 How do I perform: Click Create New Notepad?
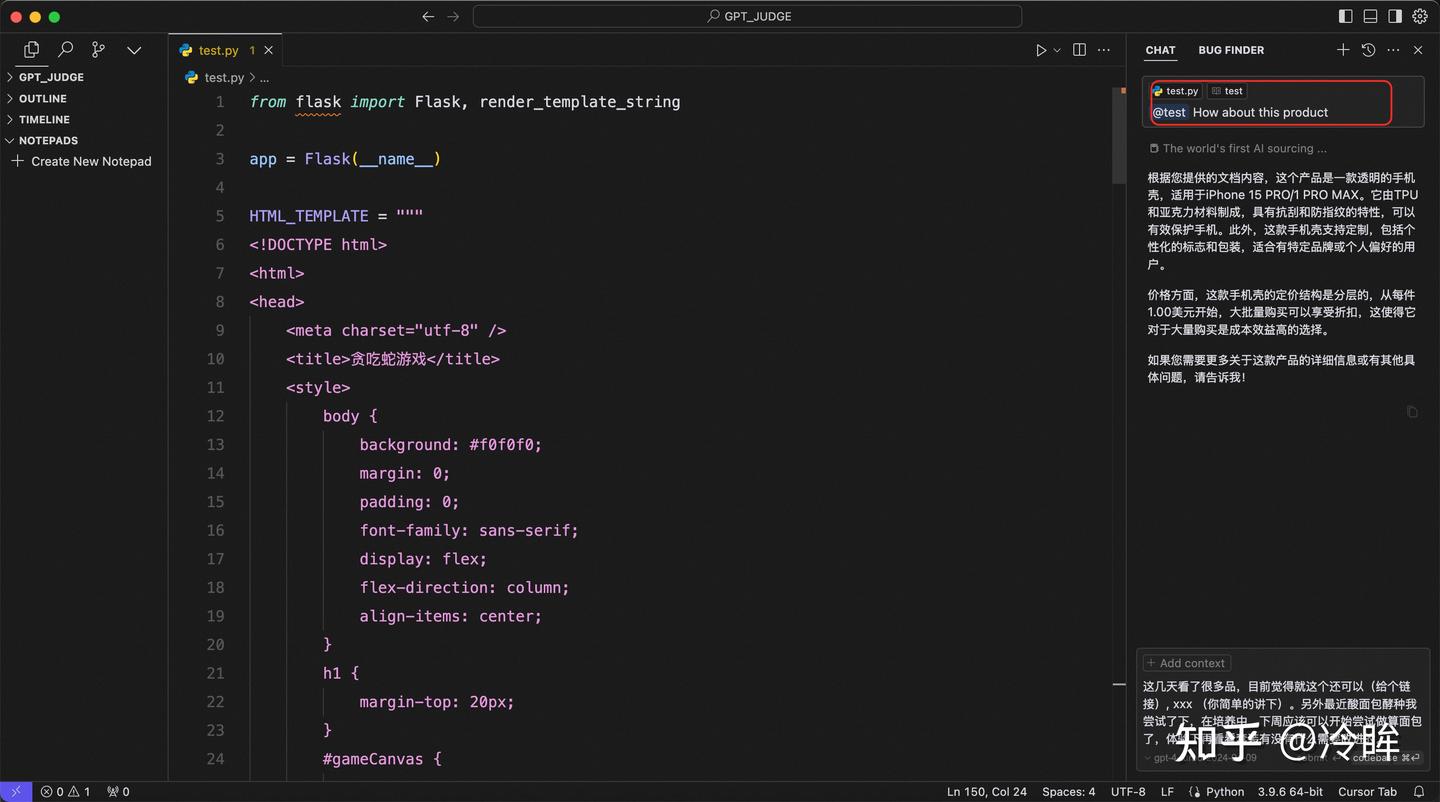(x=90, y=161)
